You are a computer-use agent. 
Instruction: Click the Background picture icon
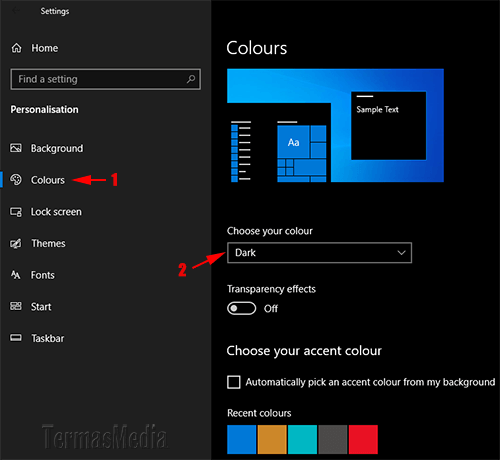16,148
